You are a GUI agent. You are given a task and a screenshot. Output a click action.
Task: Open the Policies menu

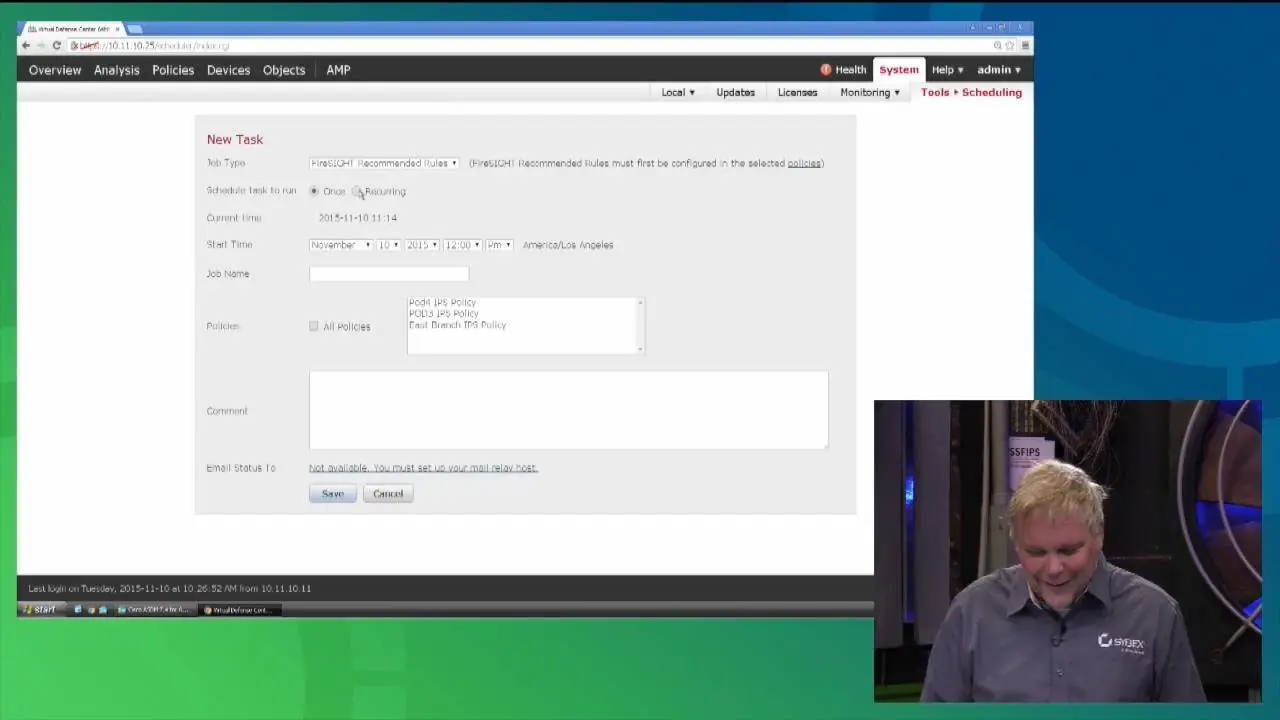coord(173,70)
